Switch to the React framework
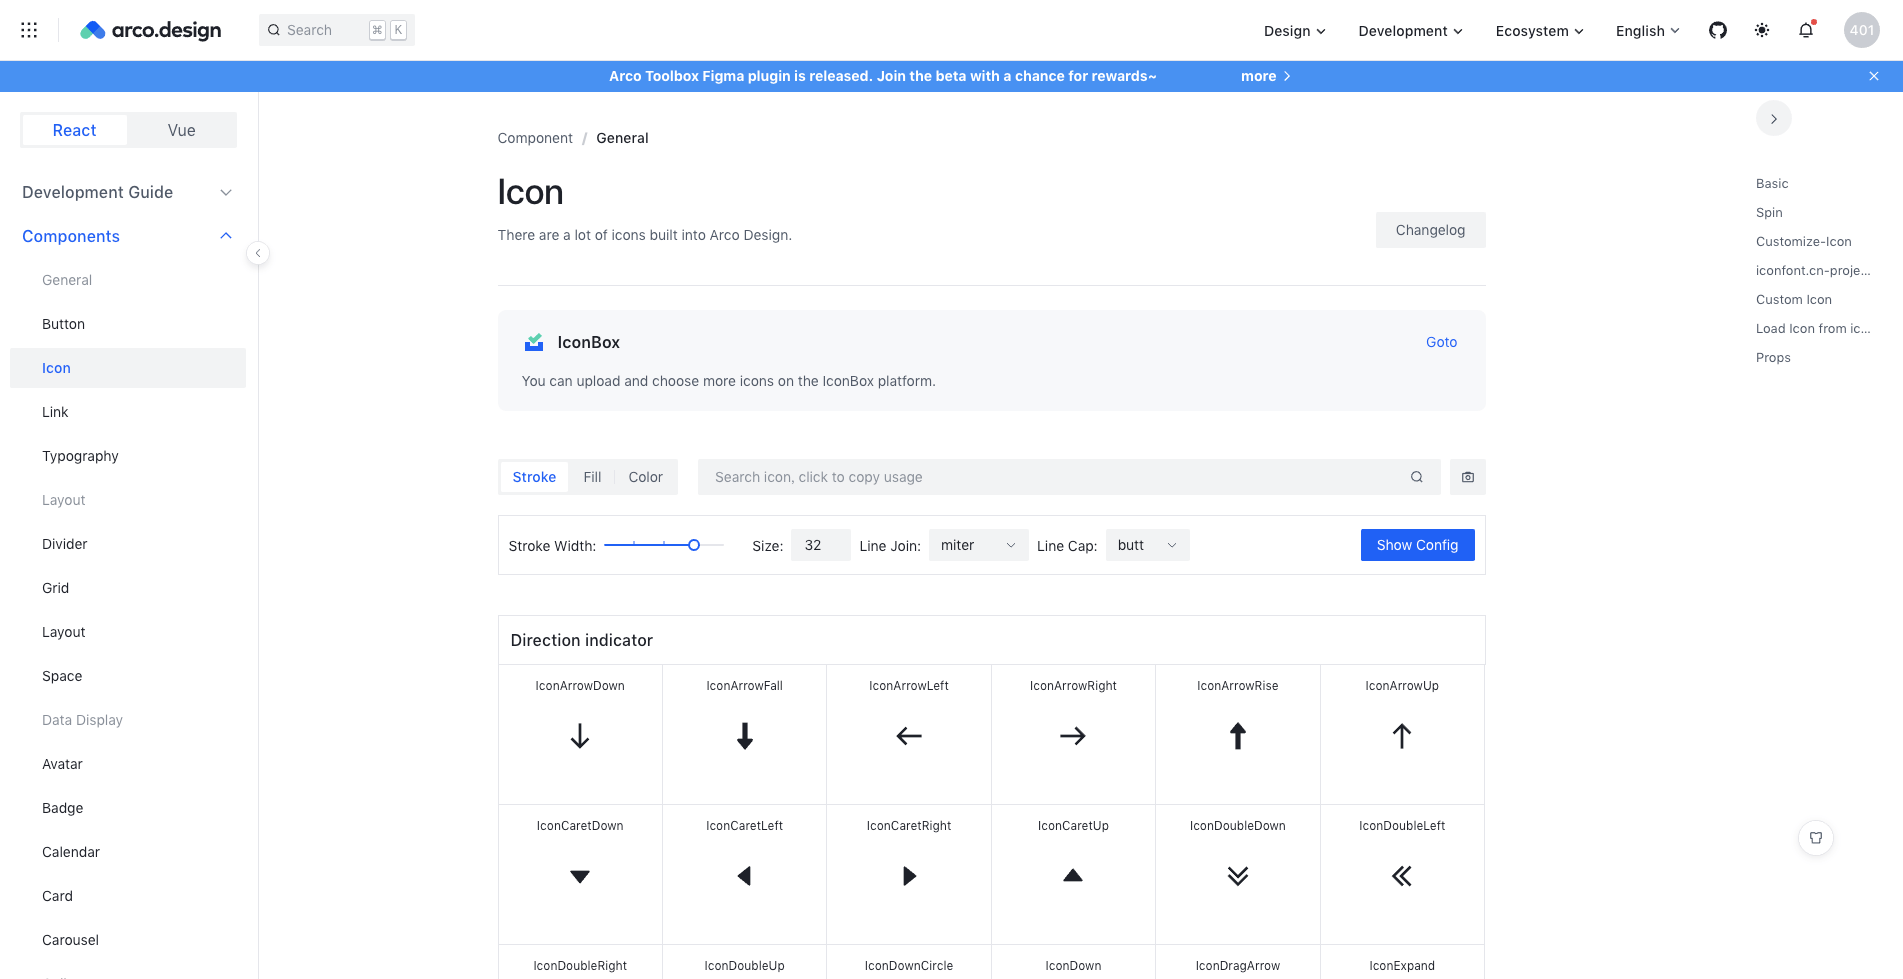The width and height of the screenshot is (1903, 979). 75,130
